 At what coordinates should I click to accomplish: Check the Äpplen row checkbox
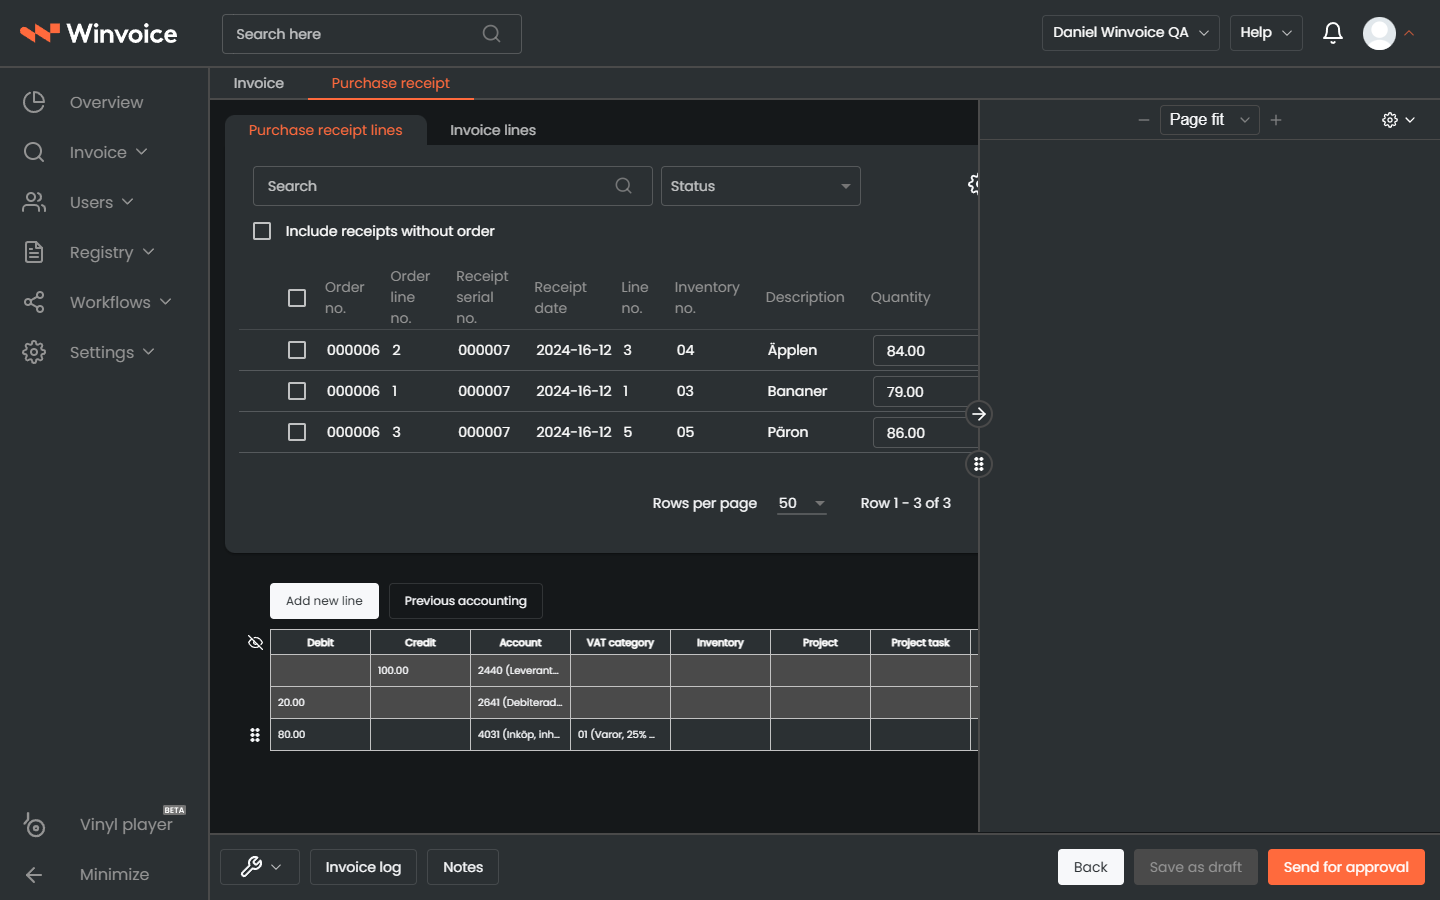(x=297, y=350)
